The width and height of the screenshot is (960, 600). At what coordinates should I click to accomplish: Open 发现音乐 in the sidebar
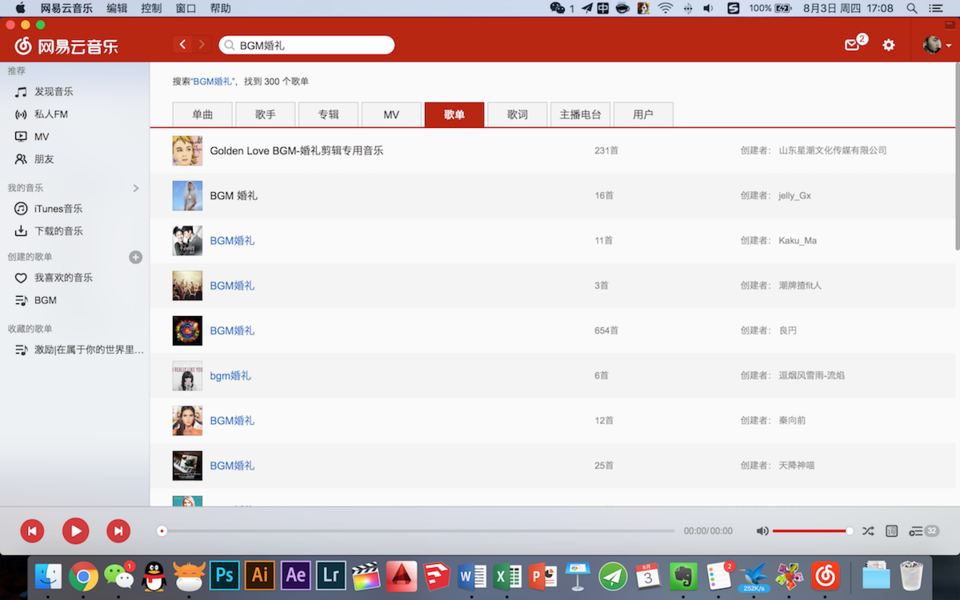tap(53, 92)
